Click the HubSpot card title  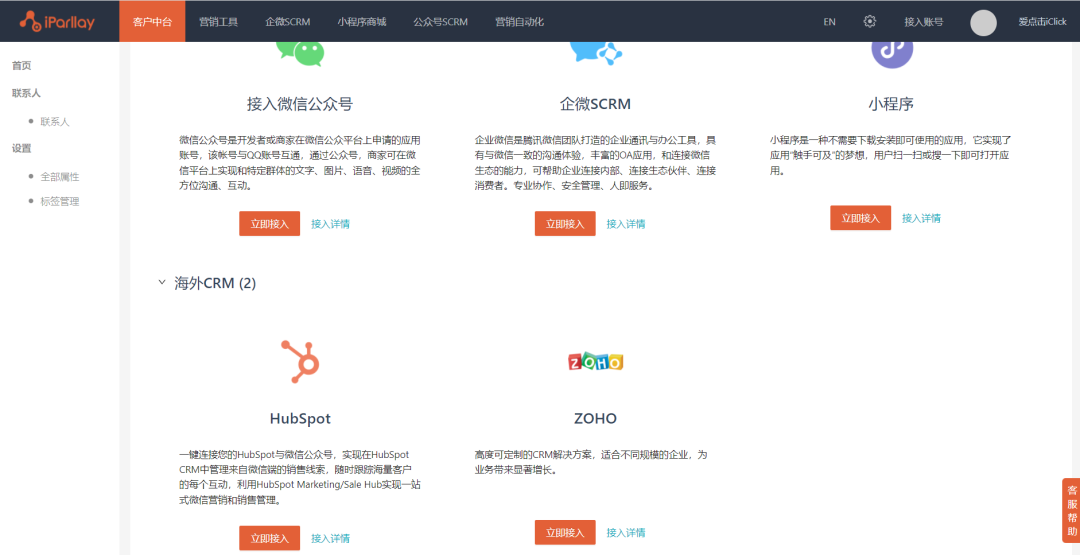click(300, 418)
